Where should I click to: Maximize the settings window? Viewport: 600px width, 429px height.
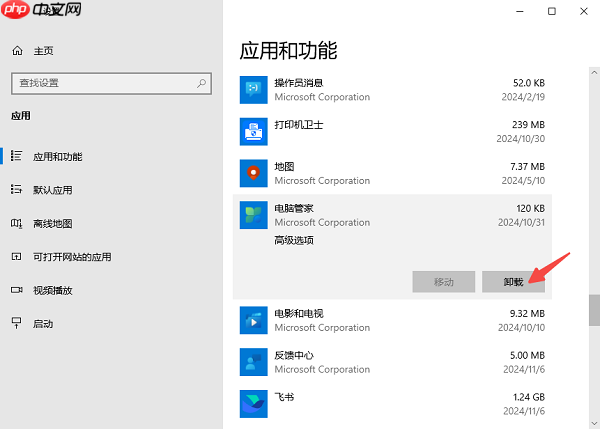click(x=551, y=11)
